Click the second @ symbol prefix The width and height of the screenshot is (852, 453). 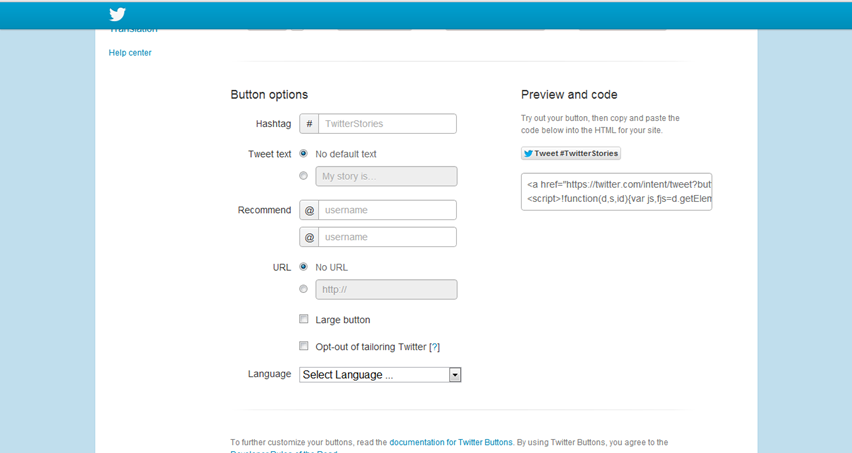[x=309, y=237]
